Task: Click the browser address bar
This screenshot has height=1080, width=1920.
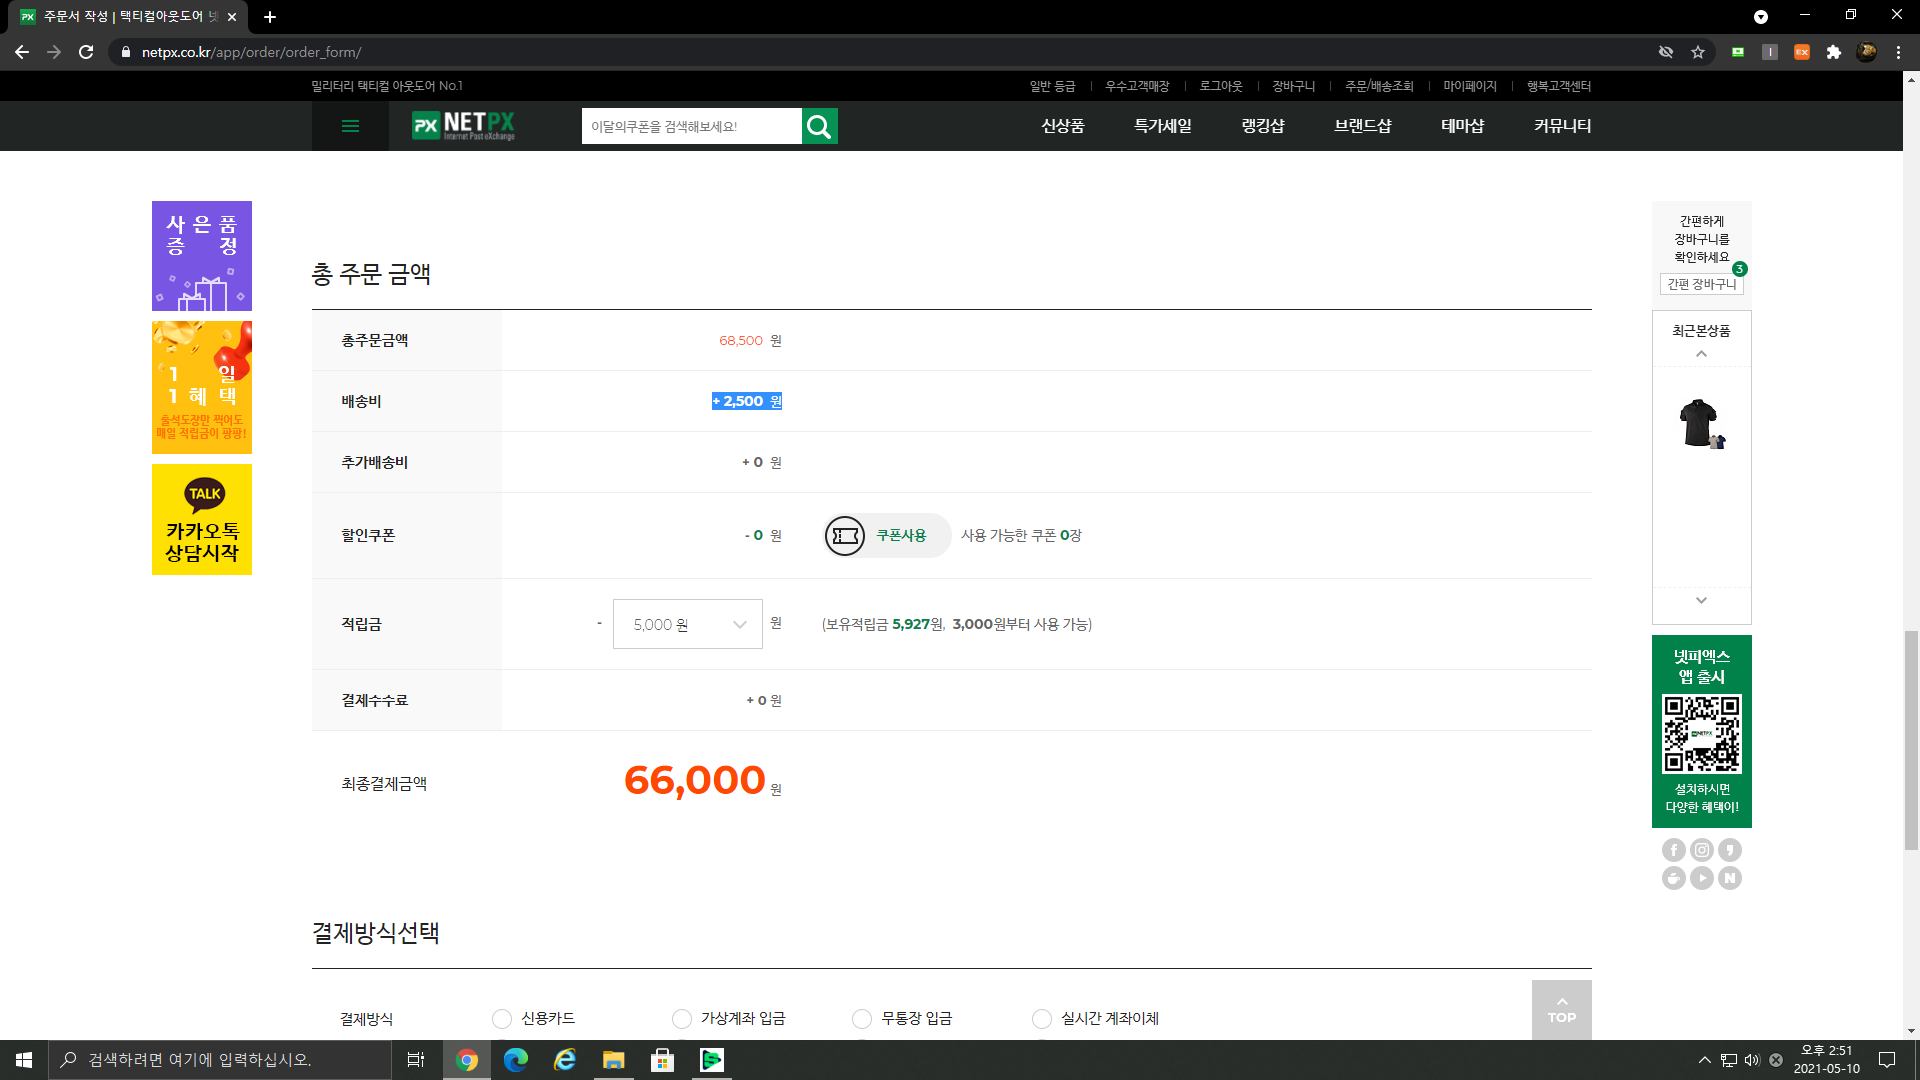Action: point(880,52)
